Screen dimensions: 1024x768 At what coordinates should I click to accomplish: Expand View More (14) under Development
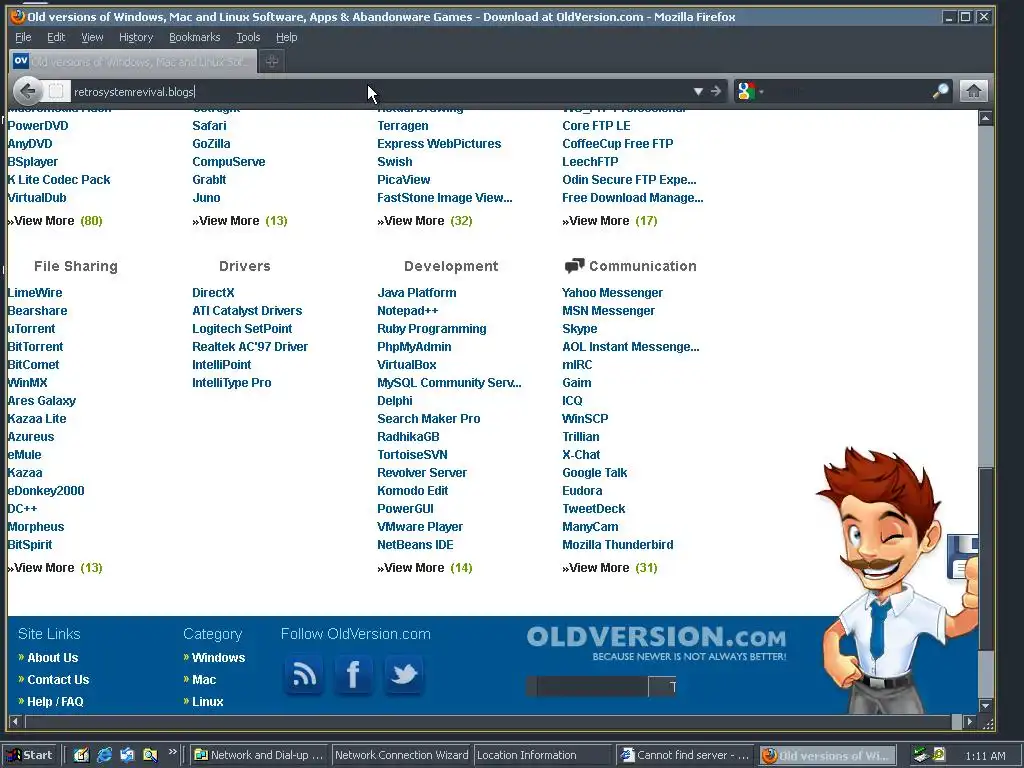[x=424, y=568]
